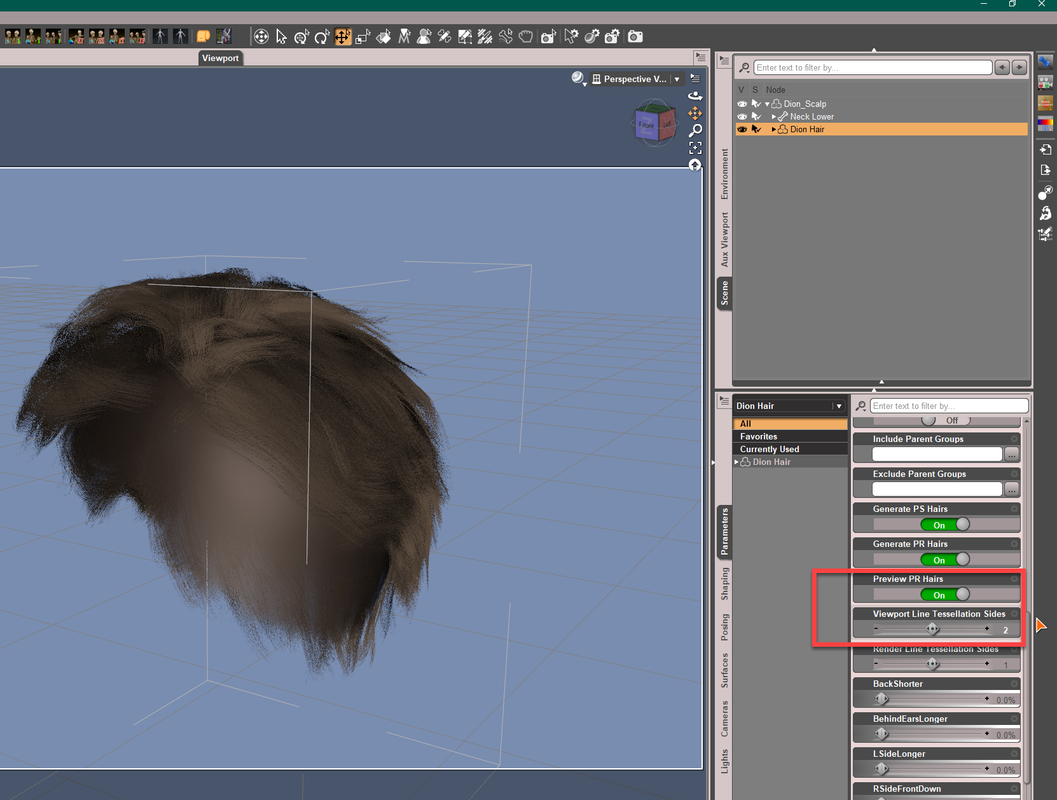
Task: Click the browse button for Include Parent Groups
Action: [x=1012, y=455]
